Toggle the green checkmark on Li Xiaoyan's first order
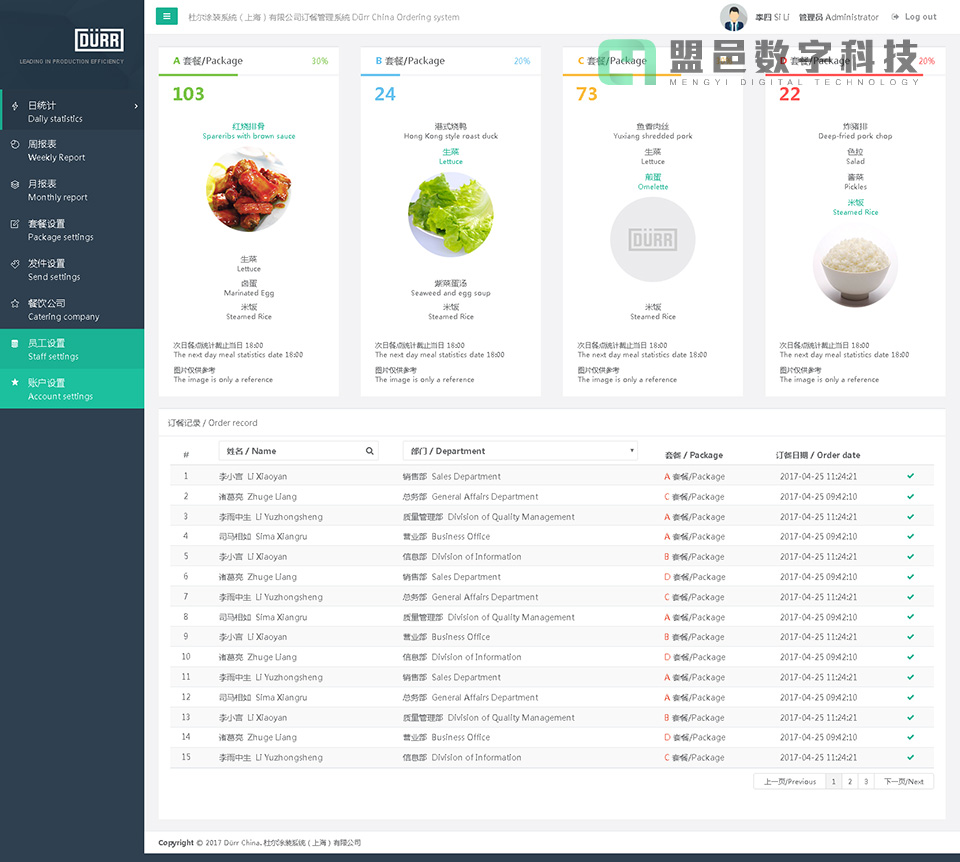 coord(908,476)
